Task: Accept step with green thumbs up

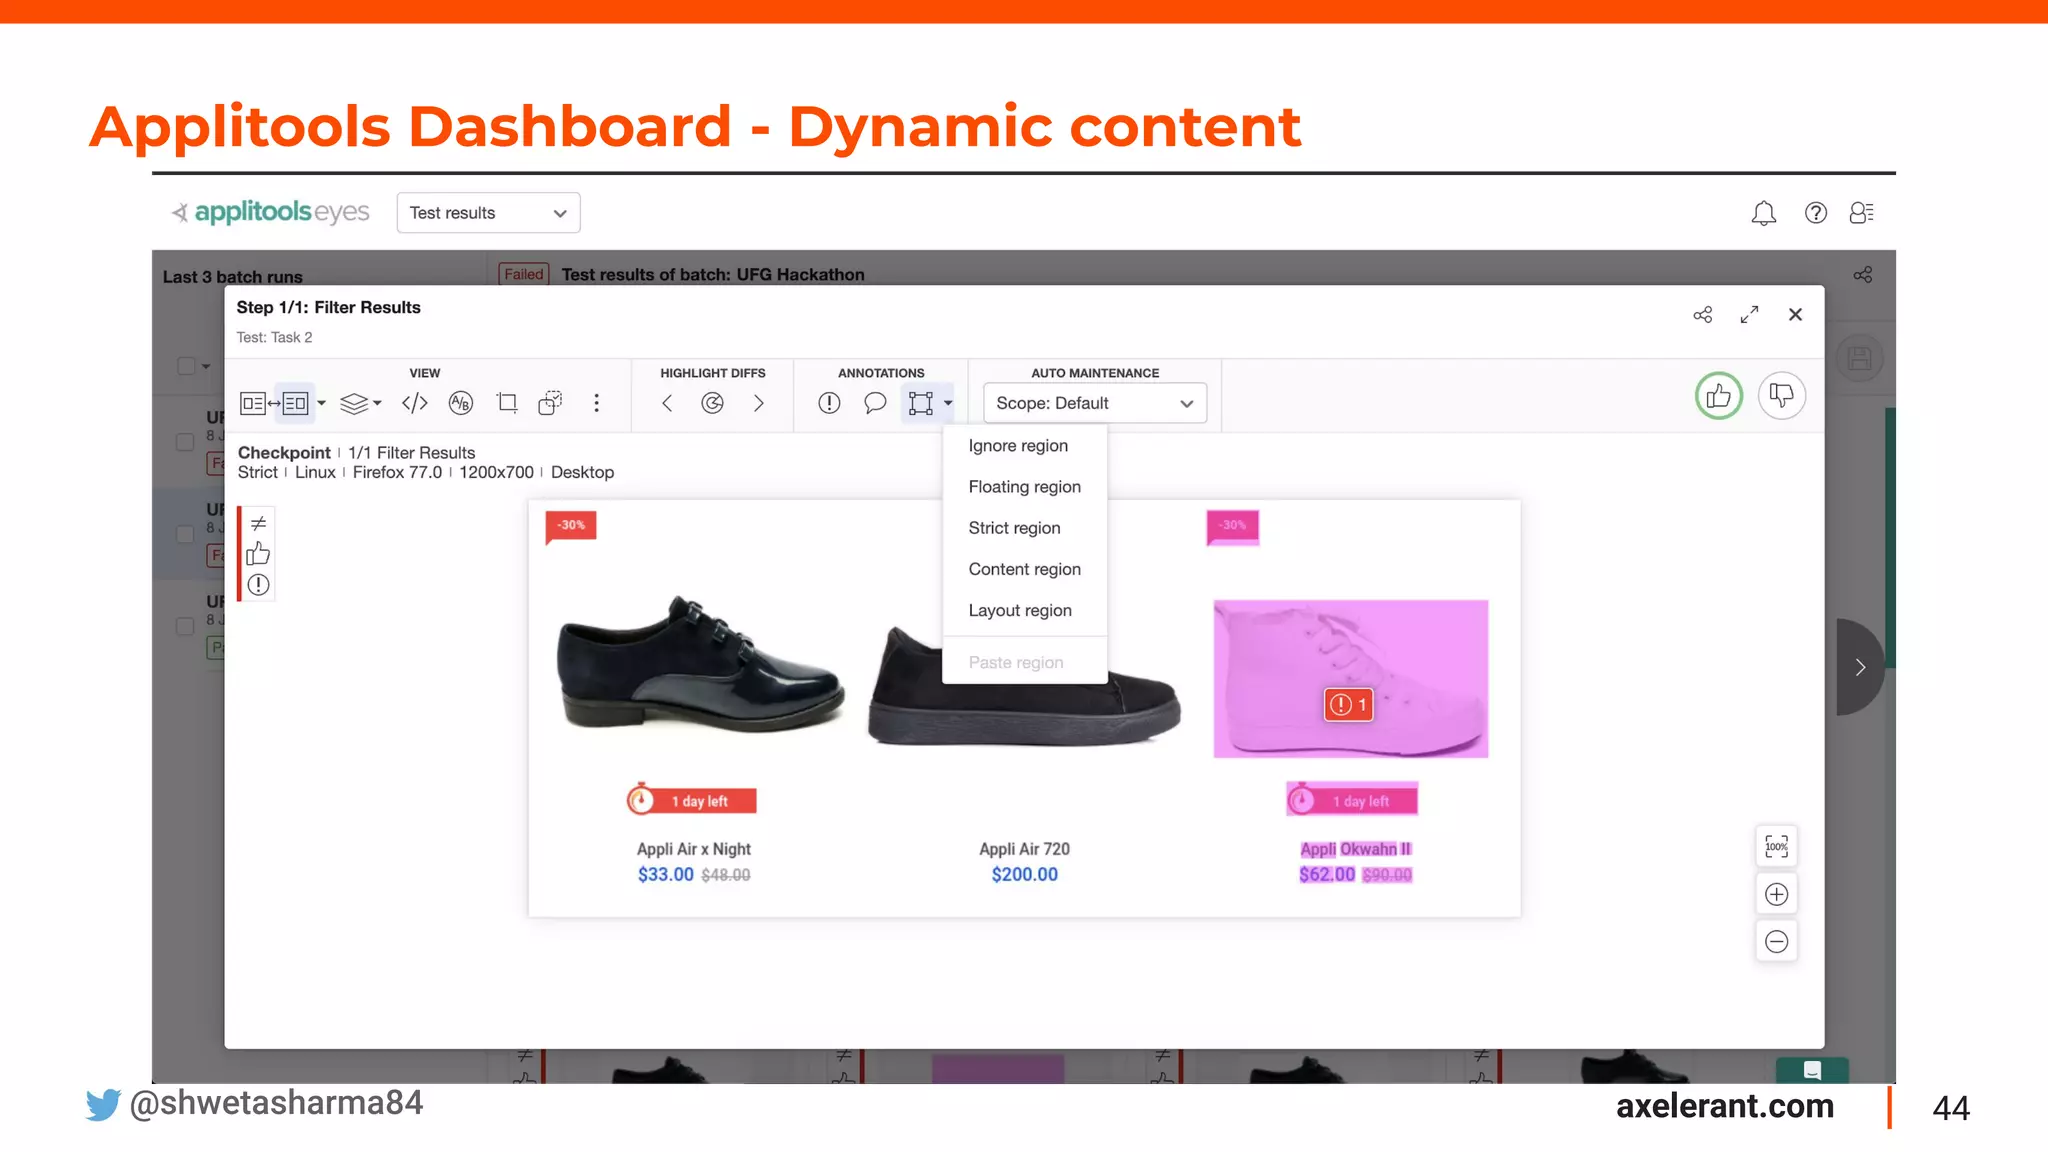Action: (x=1718, y=396)
